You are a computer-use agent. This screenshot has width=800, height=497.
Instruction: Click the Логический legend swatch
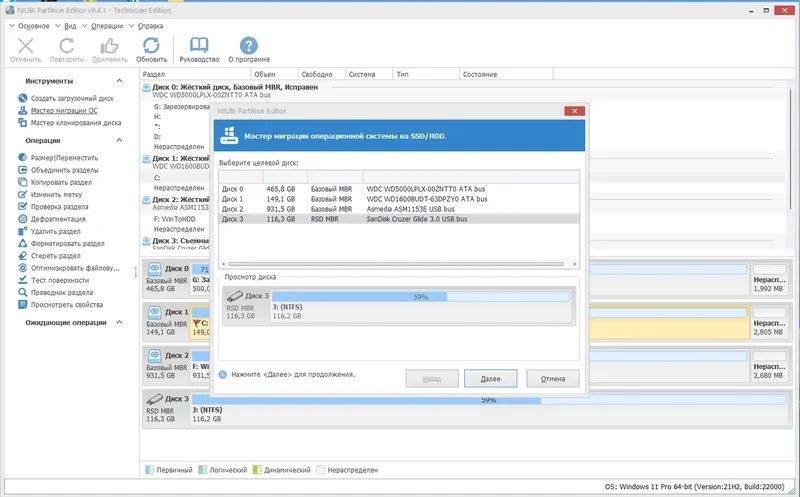tap(203, 469)
